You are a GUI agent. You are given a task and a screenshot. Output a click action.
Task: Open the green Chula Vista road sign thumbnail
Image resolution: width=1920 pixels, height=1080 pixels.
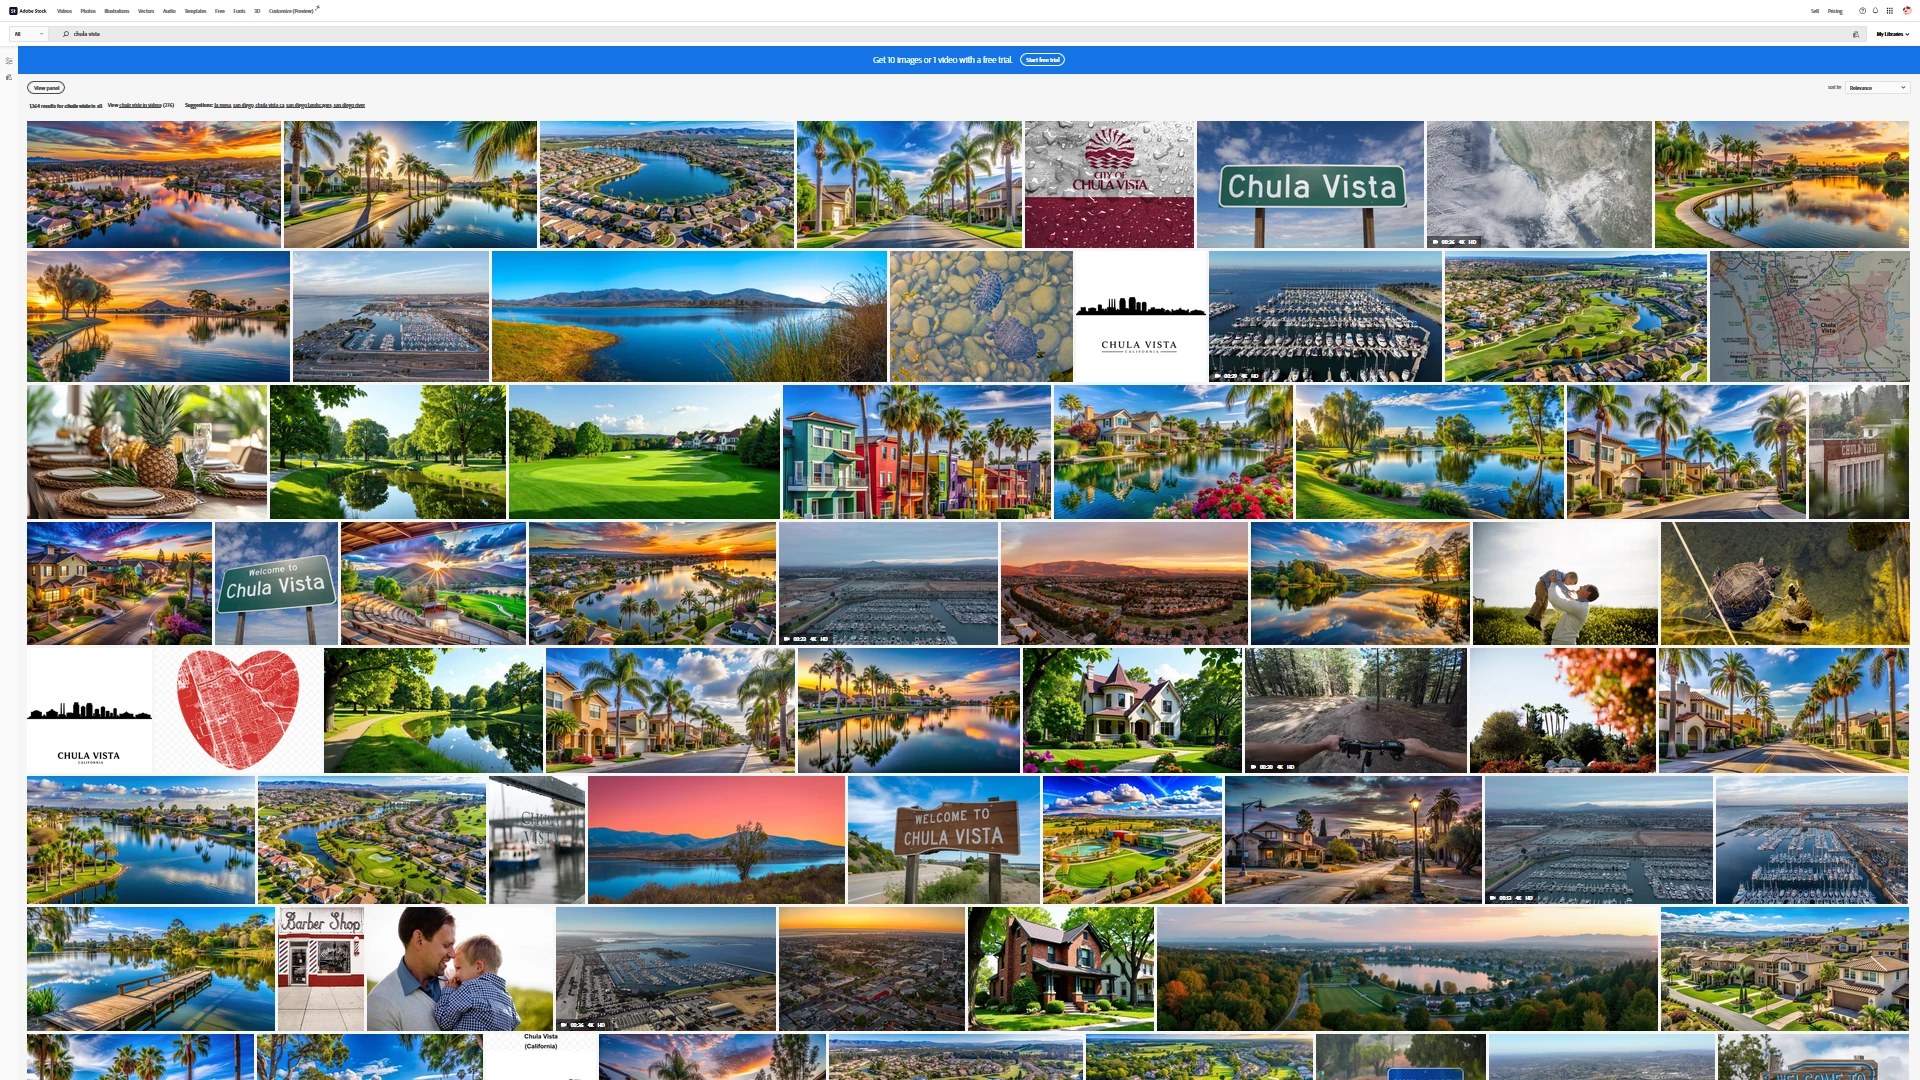(1310, 185)
